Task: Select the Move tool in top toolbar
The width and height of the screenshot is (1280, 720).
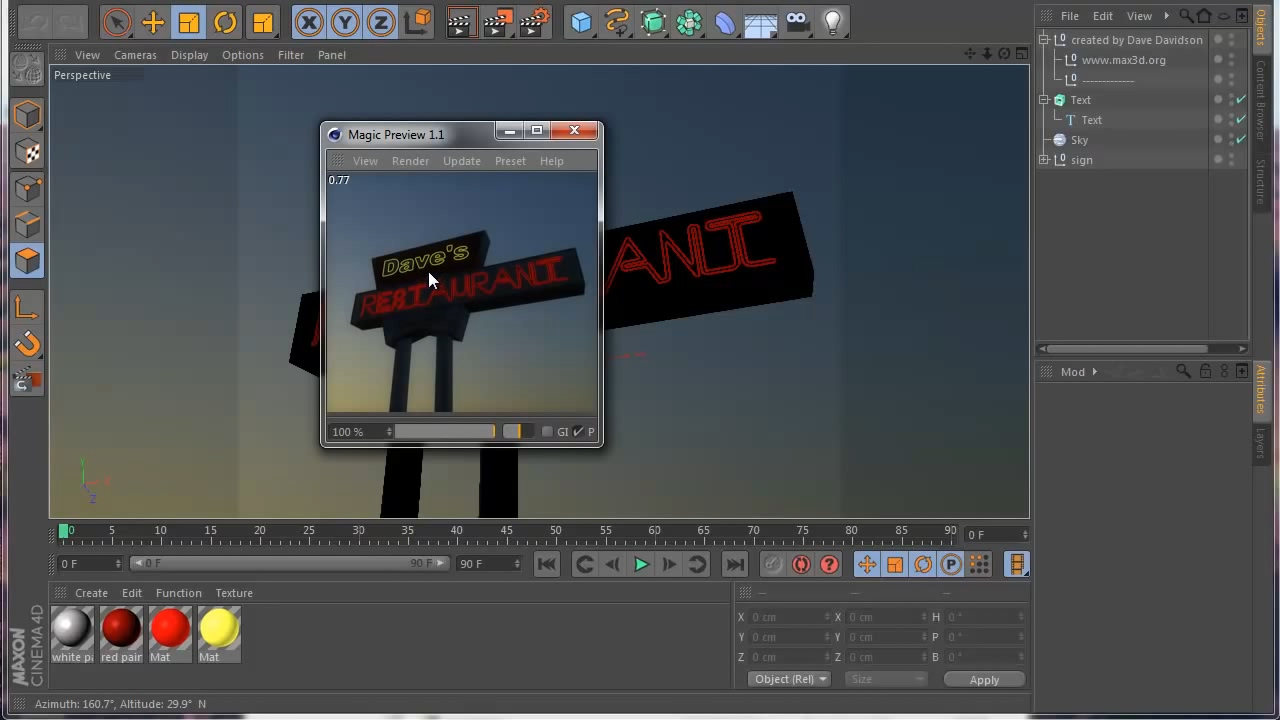Action: tap(153, 22)
